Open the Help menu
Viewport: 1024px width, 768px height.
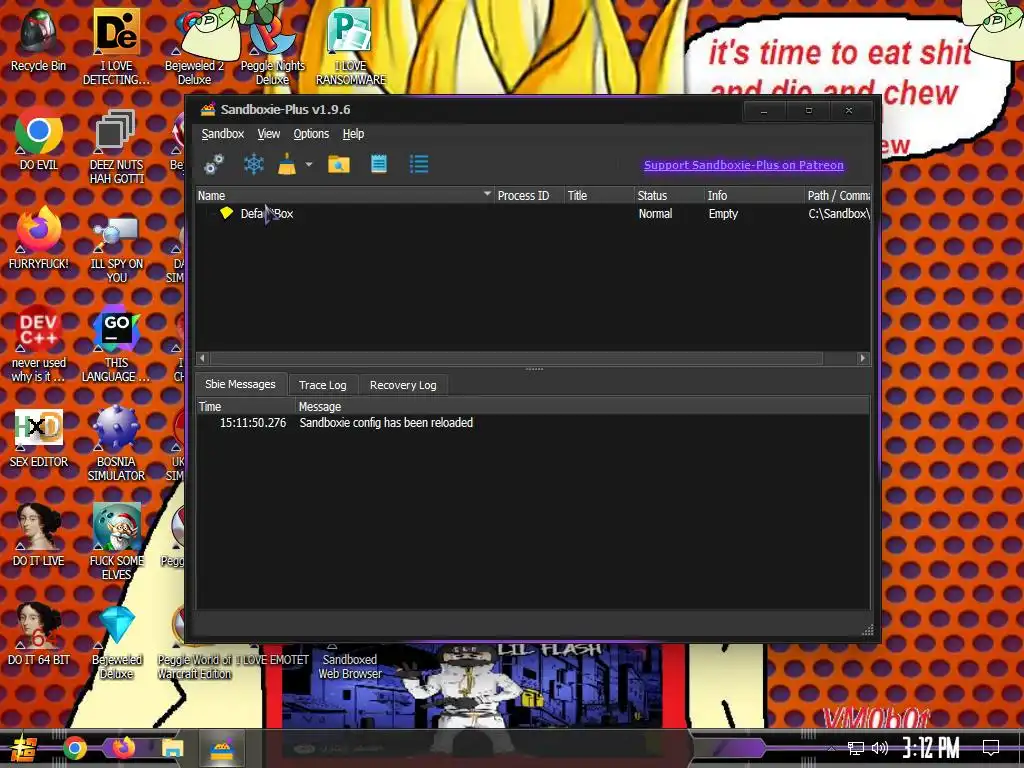point(353,134)
